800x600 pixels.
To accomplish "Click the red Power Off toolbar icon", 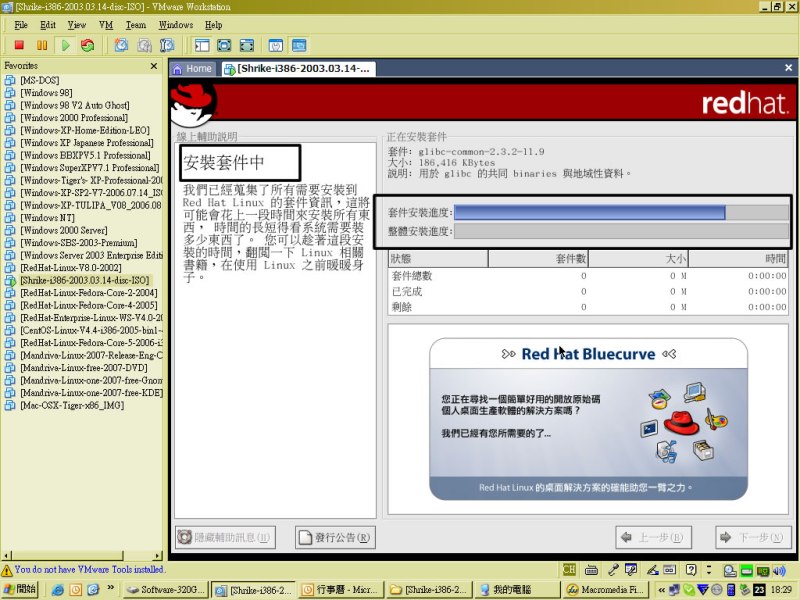I will [x=19, y=45].
